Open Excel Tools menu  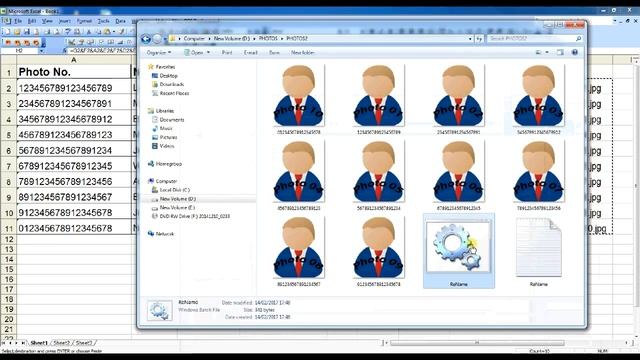tap(103, 21)
